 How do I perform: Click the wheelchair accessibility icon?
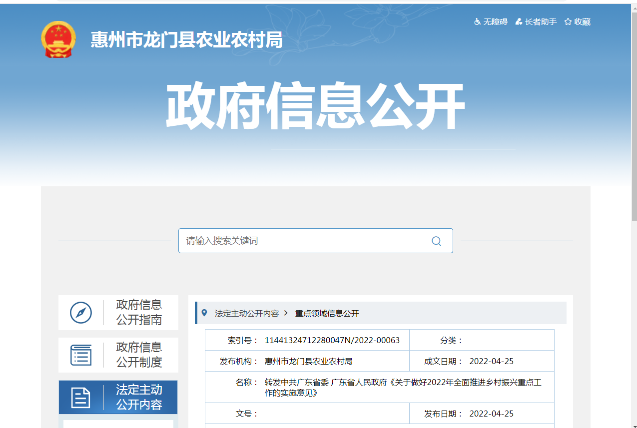click(477, 22)
